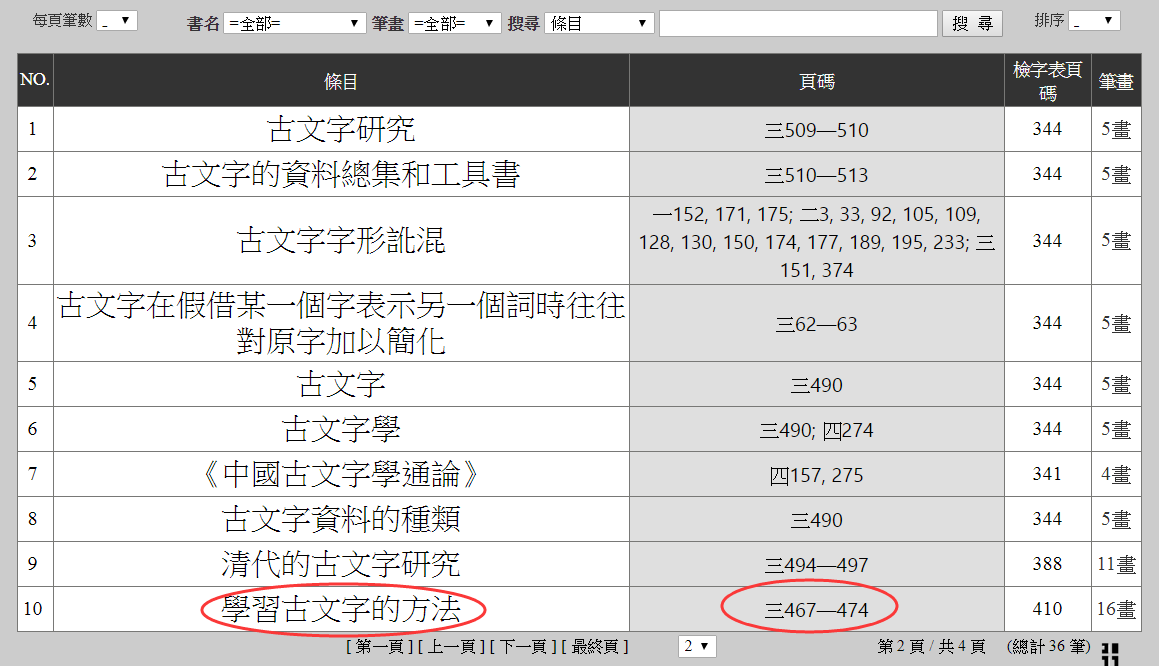This screenshot has height=666, width=1159.
Task: Click page value 三467—474
Action: 817,611
